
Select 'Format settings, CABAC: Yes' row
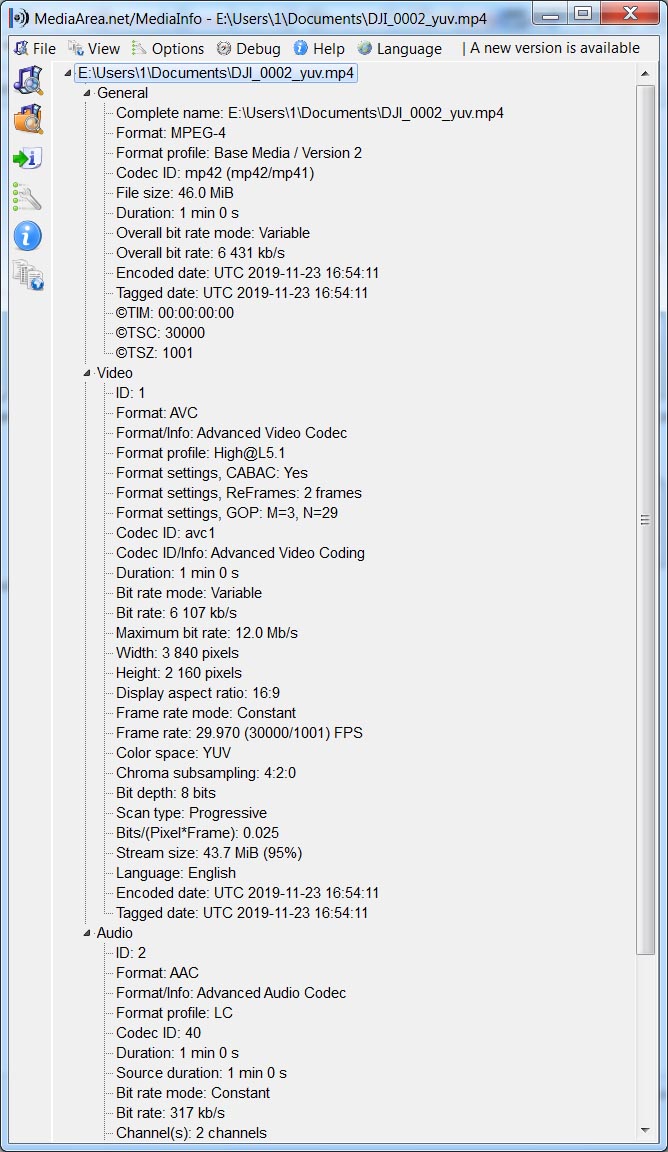pyautogui.click(x=212, y=473)
